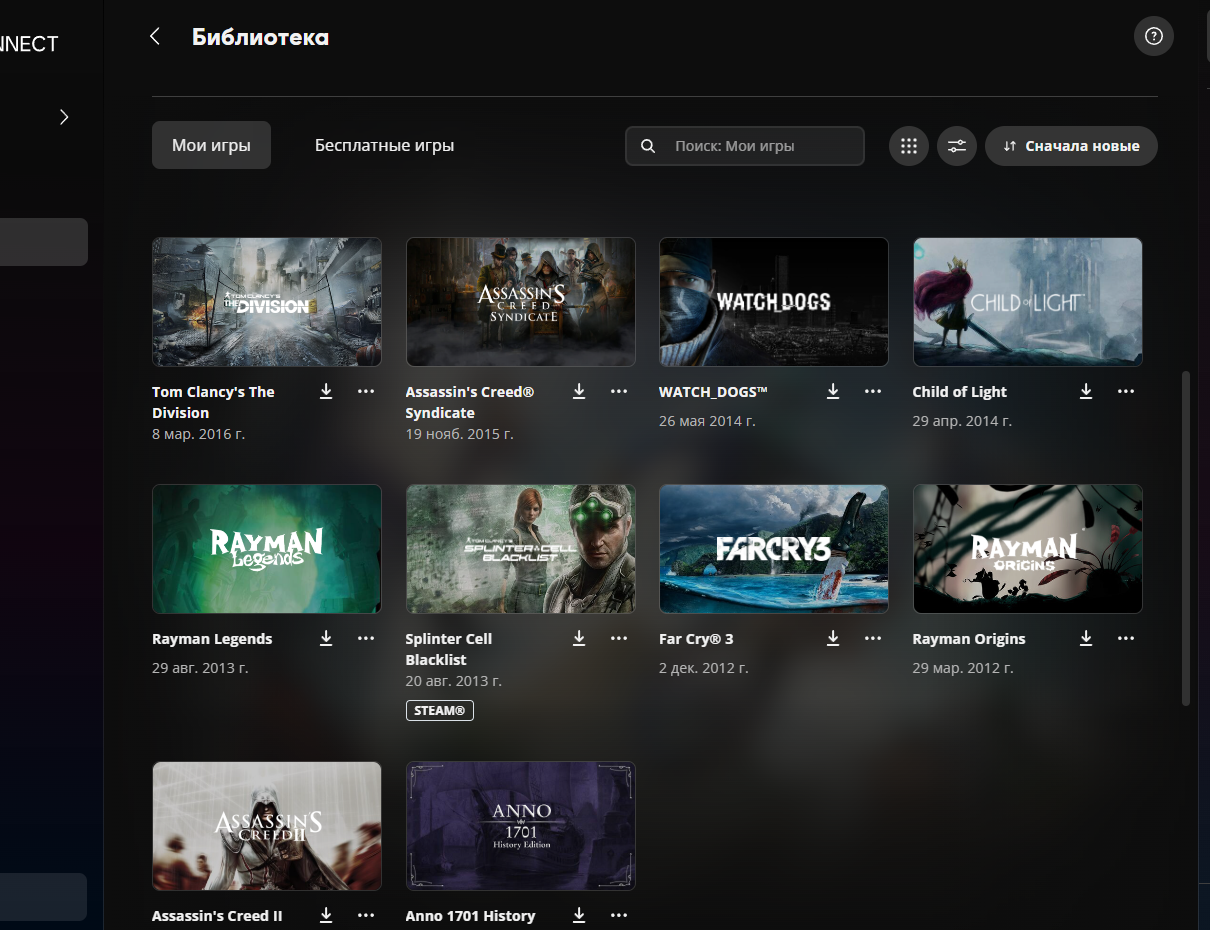Click the date 29 авг. 2013 г.
The height and width of the screenshot is (930, 1210).
pos(200,668)
